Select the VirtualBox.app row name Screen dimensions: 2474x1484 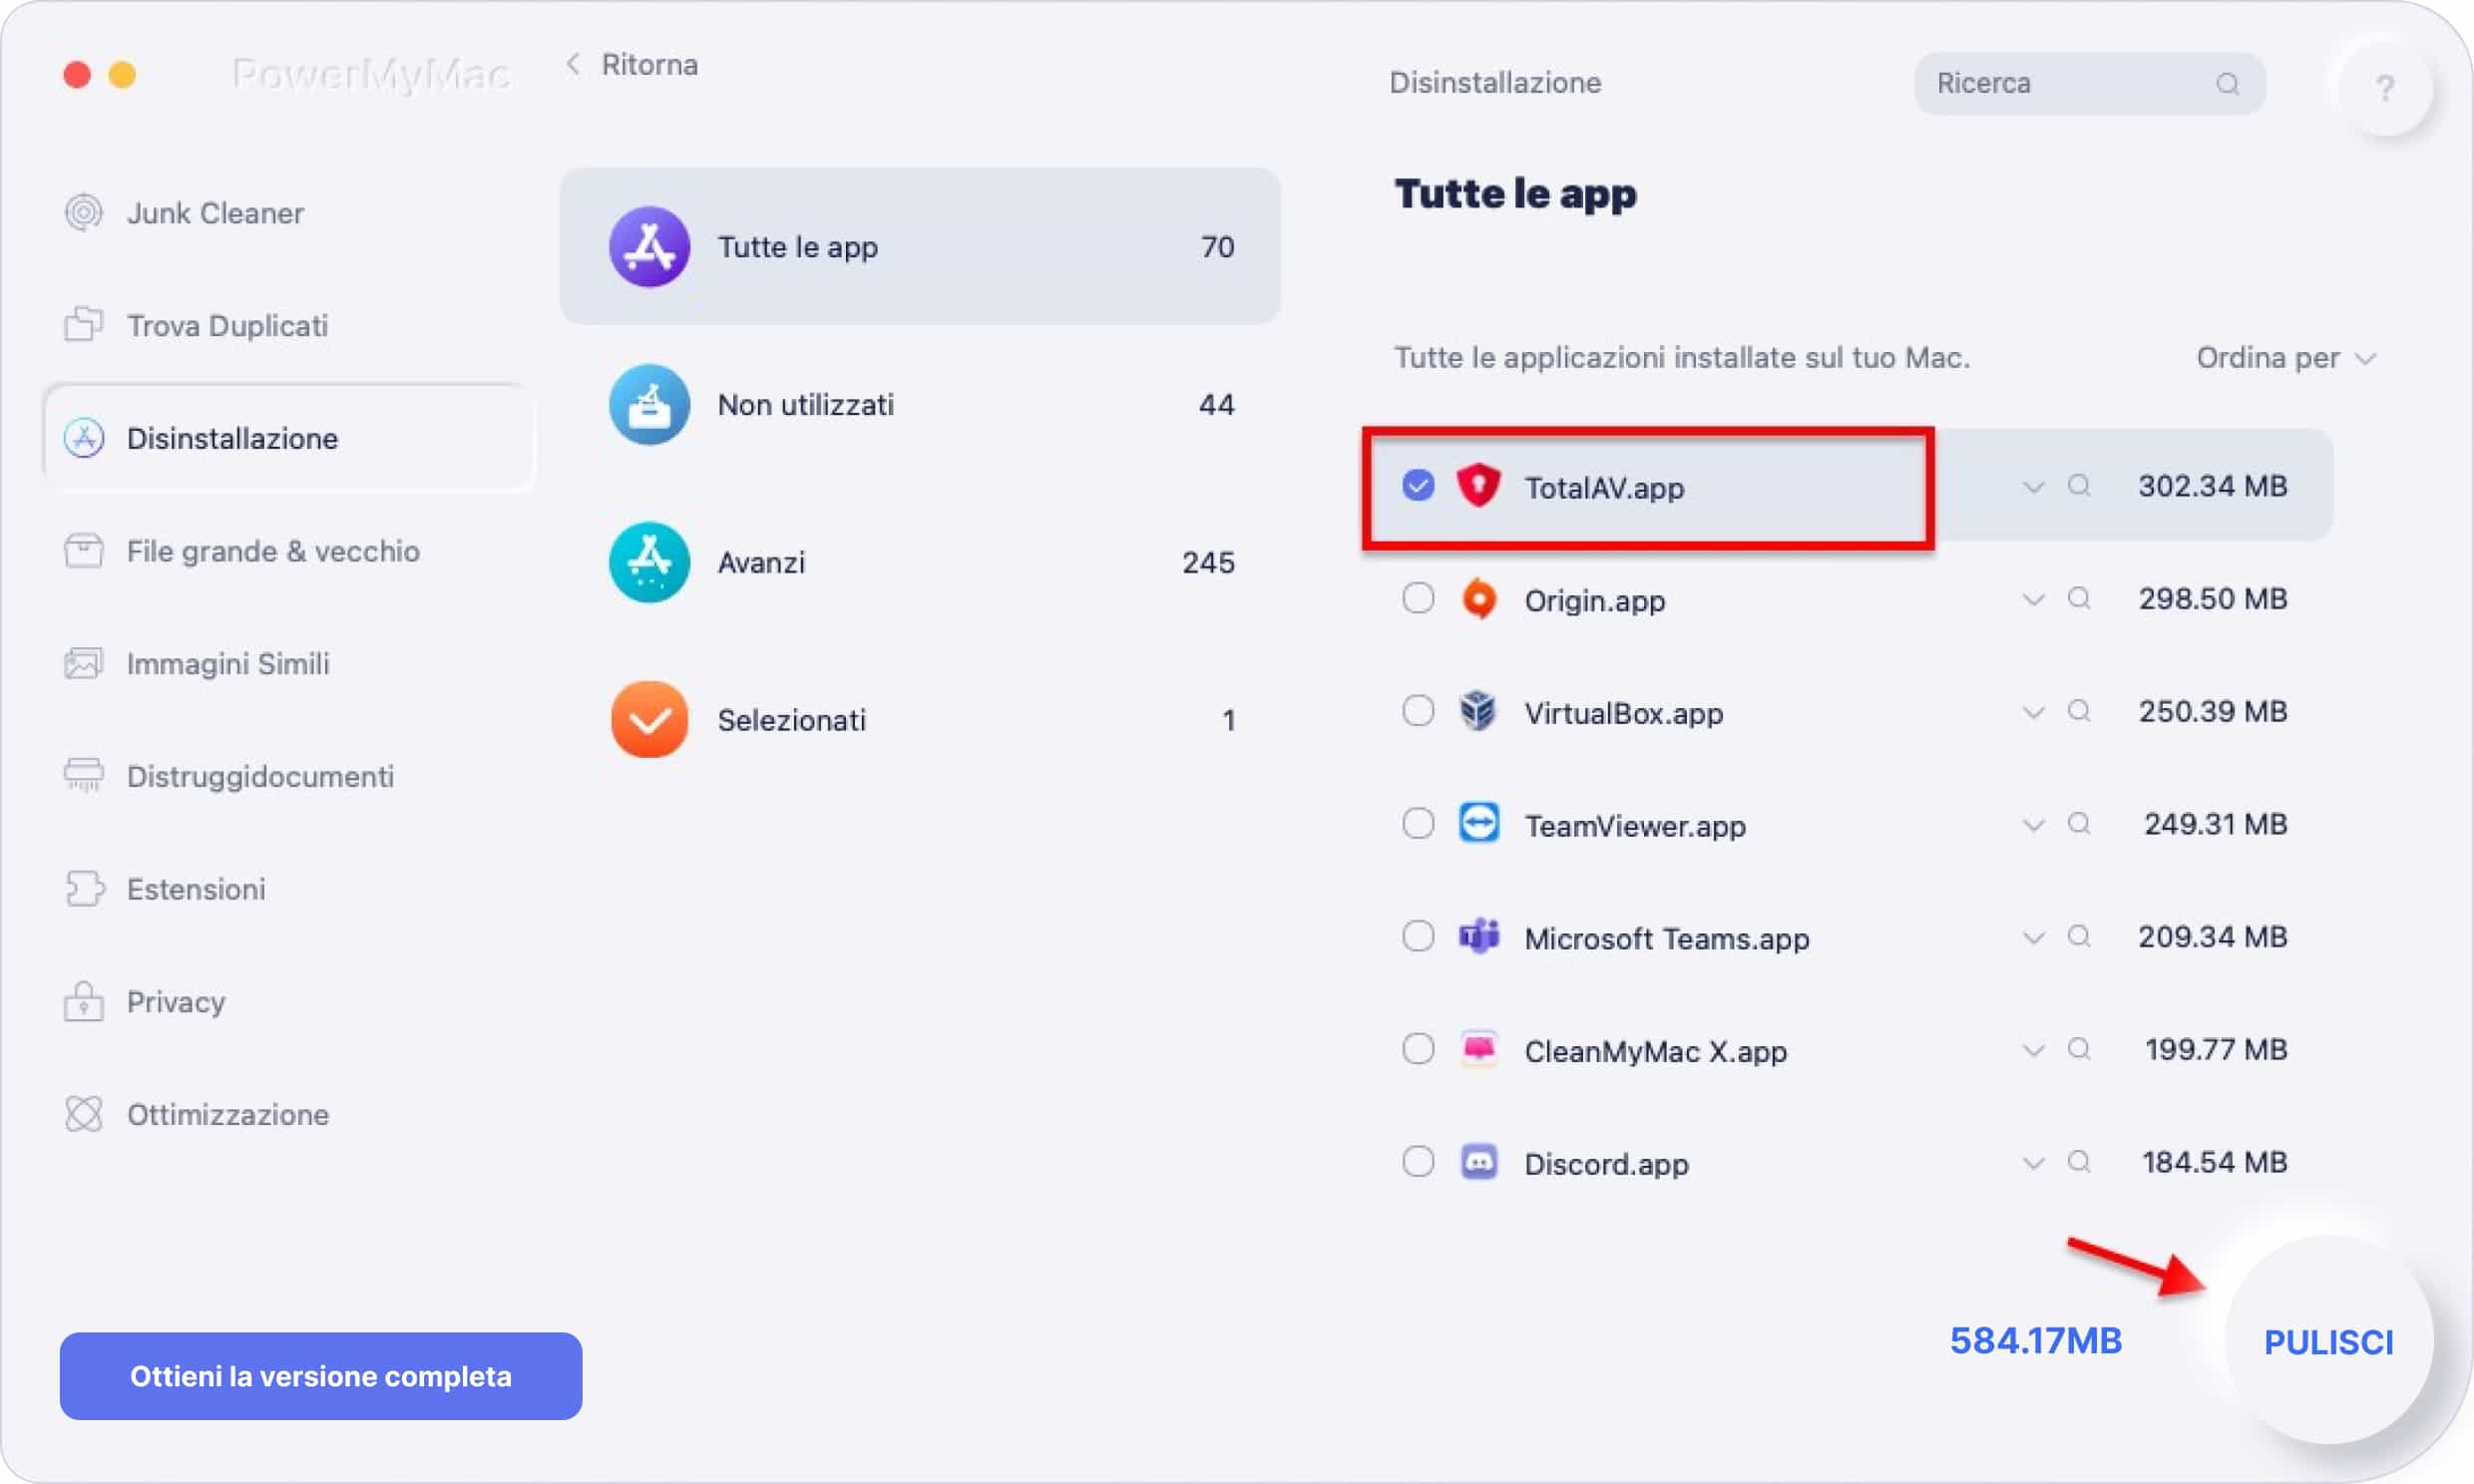point(1623,713)
